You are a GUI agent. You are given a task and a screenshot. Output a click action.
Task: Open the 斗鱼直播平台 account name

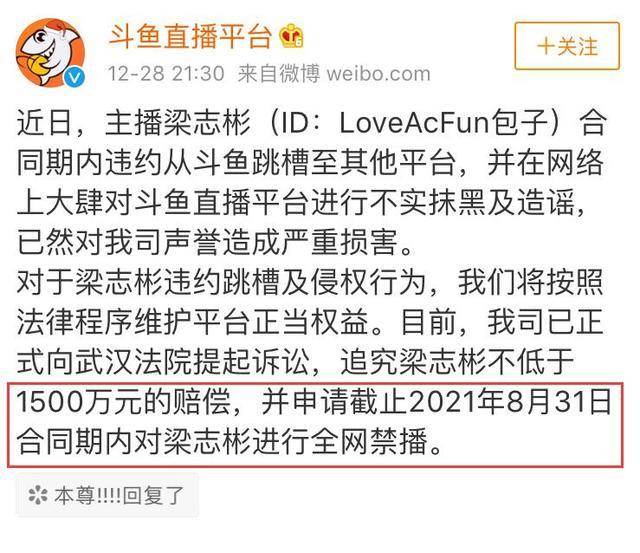point(191,36)
